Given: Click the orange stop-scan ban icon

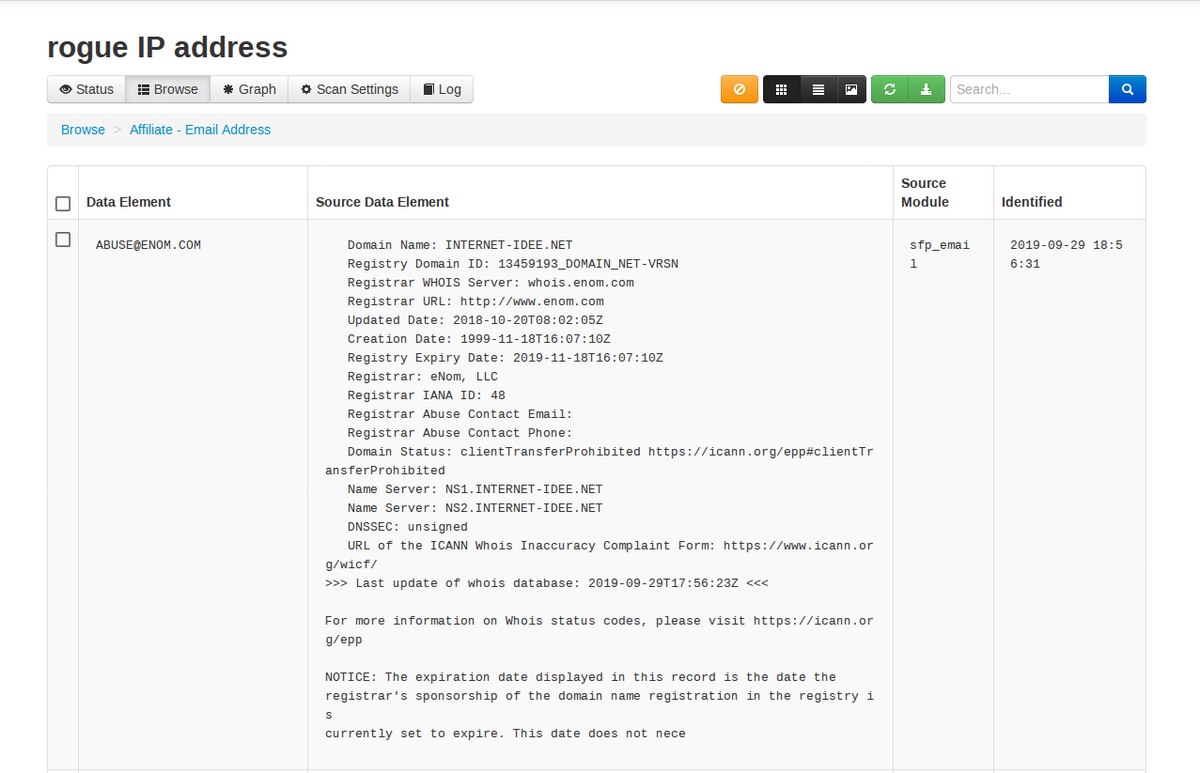Looking at the screenshot, I should pyautogui.click(x=739, y=89).
